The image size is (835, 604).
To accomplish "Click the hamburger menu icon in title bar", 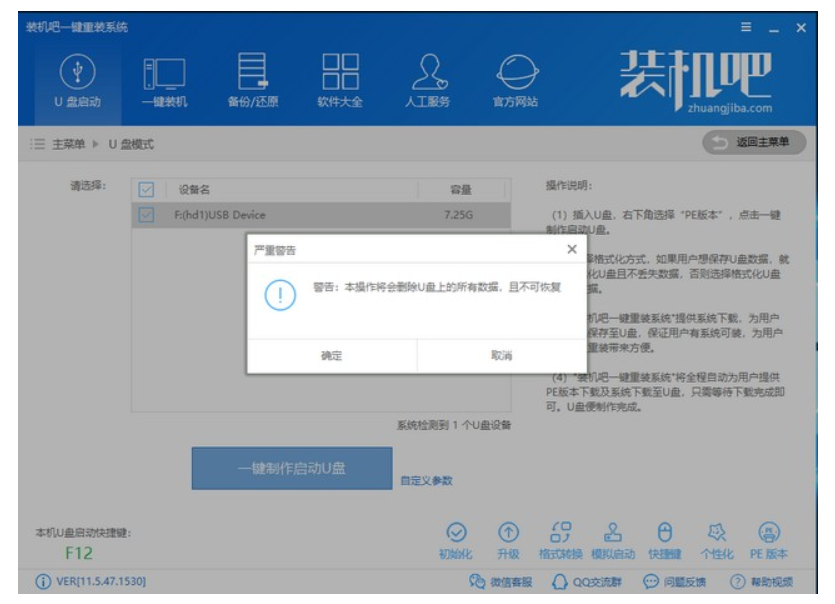I will 746,27.
